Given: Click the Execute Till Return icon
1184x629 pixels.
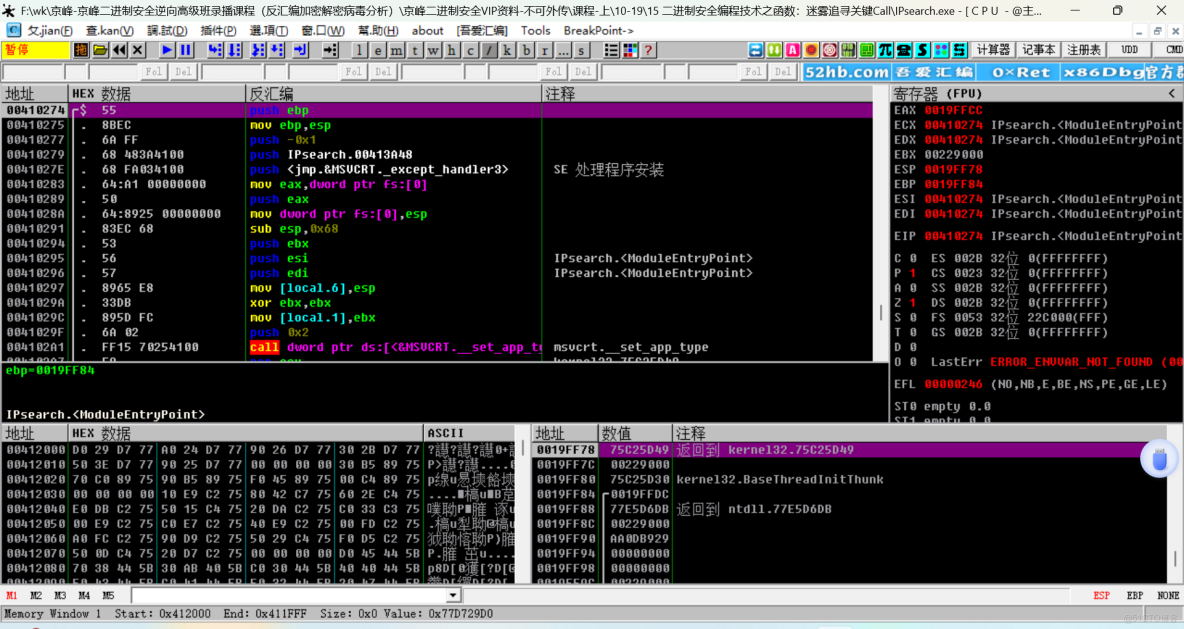Looking at the screenshot, I should coord(301,51).
